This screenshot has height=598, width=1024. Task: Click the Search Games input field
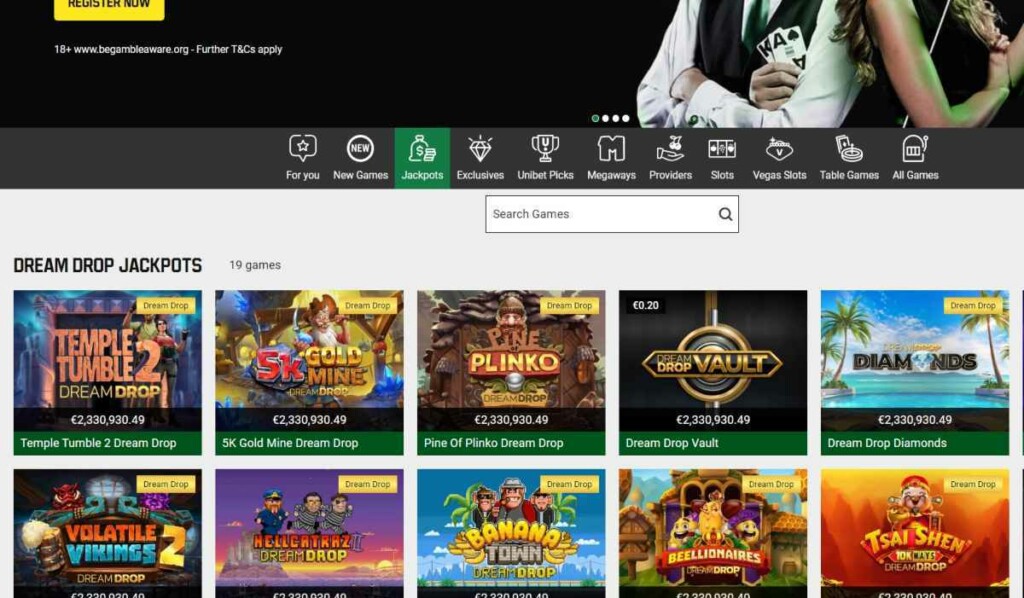(612, 214)
